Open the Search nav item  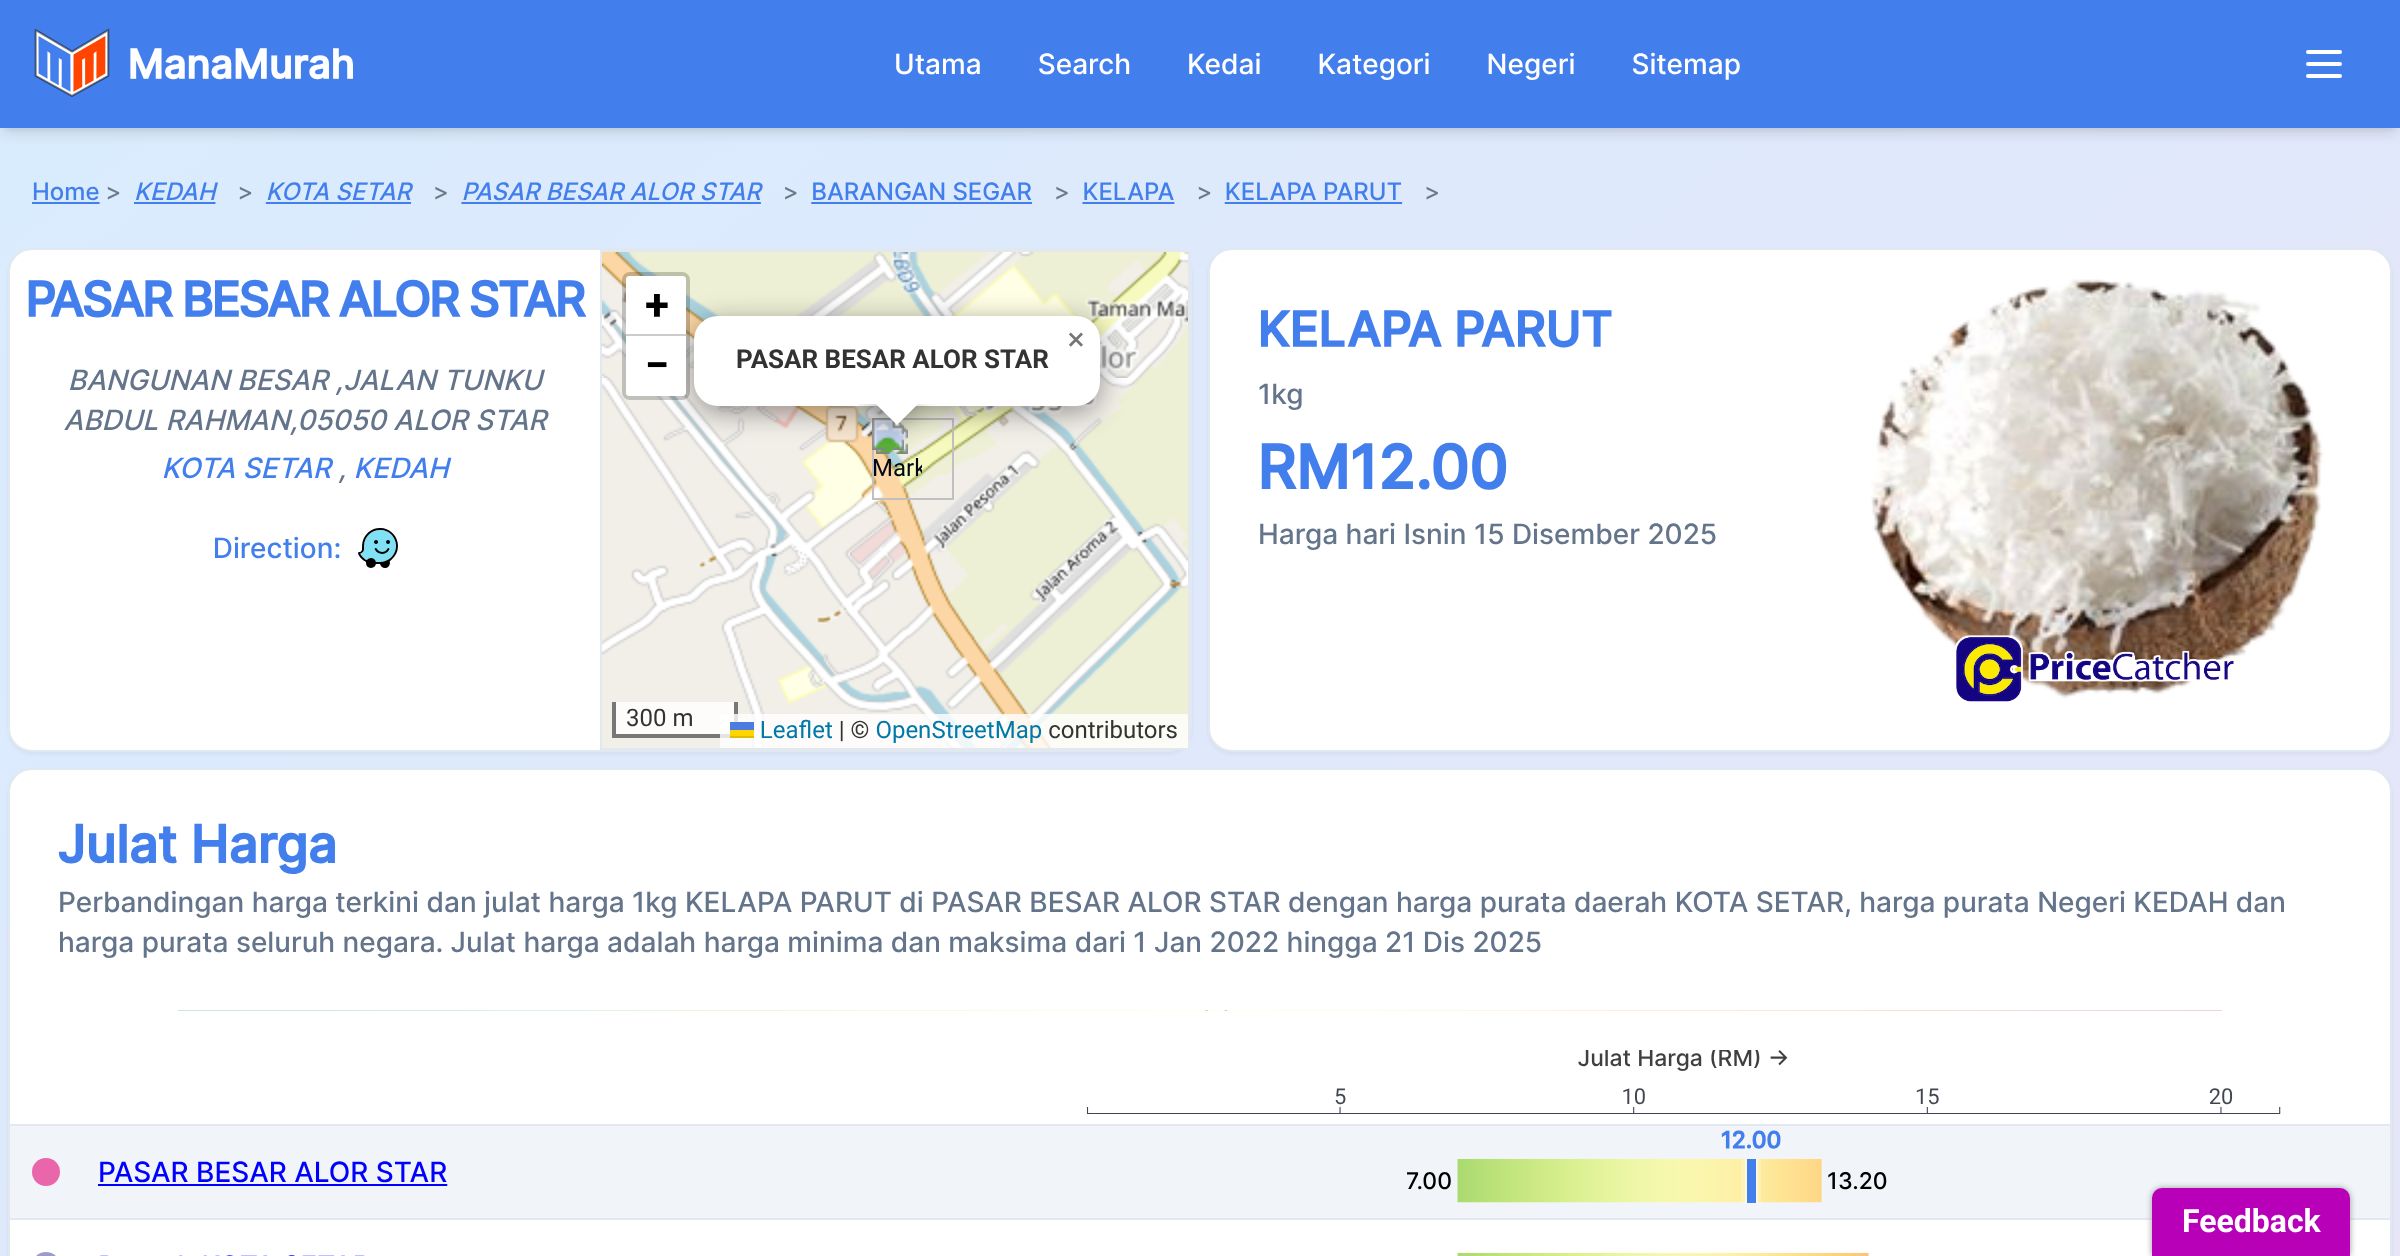[1084, 64]
